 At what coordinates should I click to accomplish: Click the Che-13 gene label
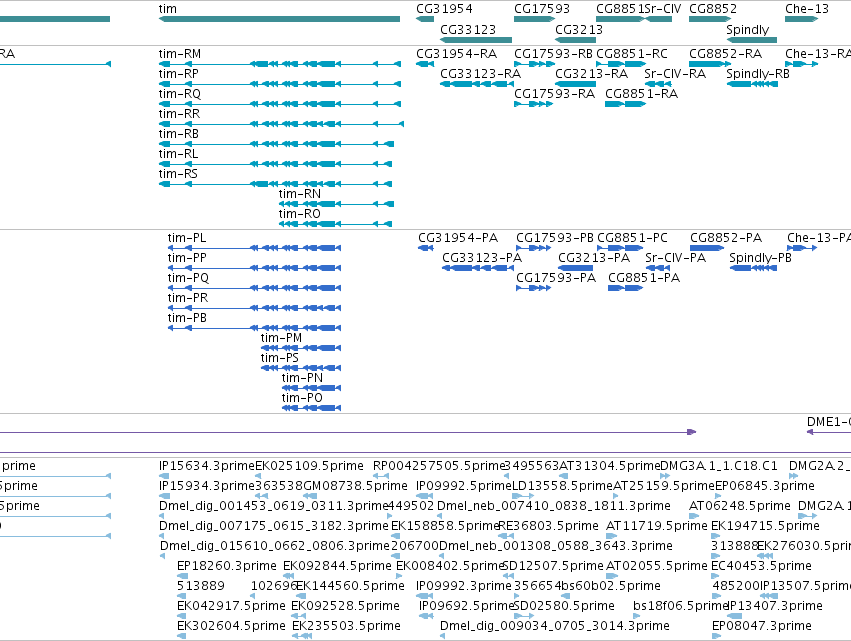(x=806, y=9)
